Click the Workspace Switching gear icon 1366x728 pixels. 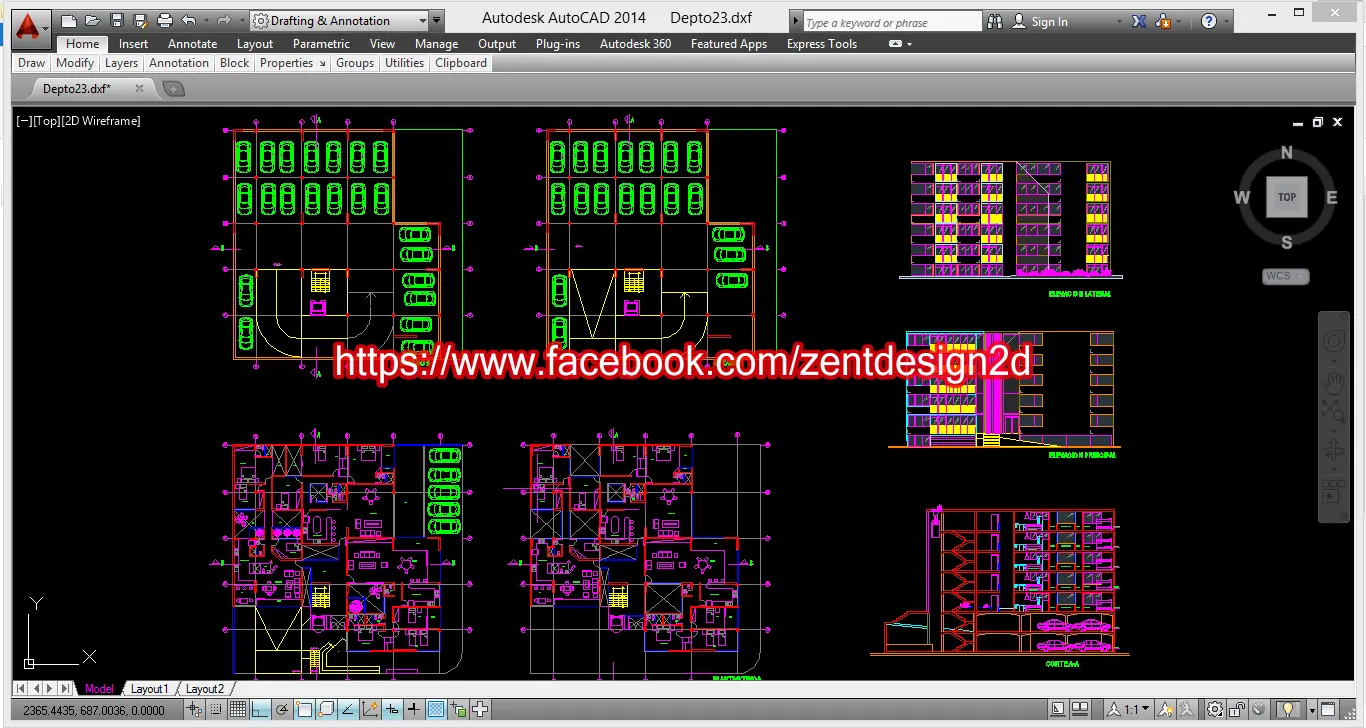coord(1214,710)
